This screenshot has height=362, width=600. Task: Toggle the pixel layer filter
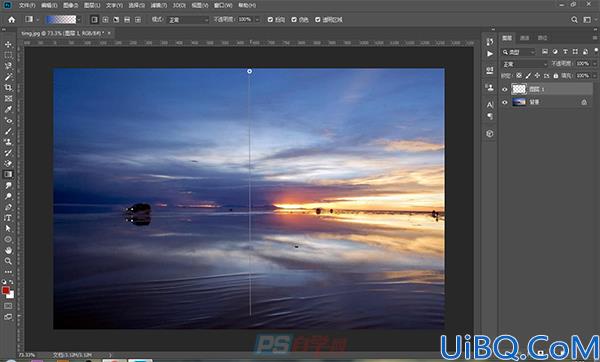545,52
